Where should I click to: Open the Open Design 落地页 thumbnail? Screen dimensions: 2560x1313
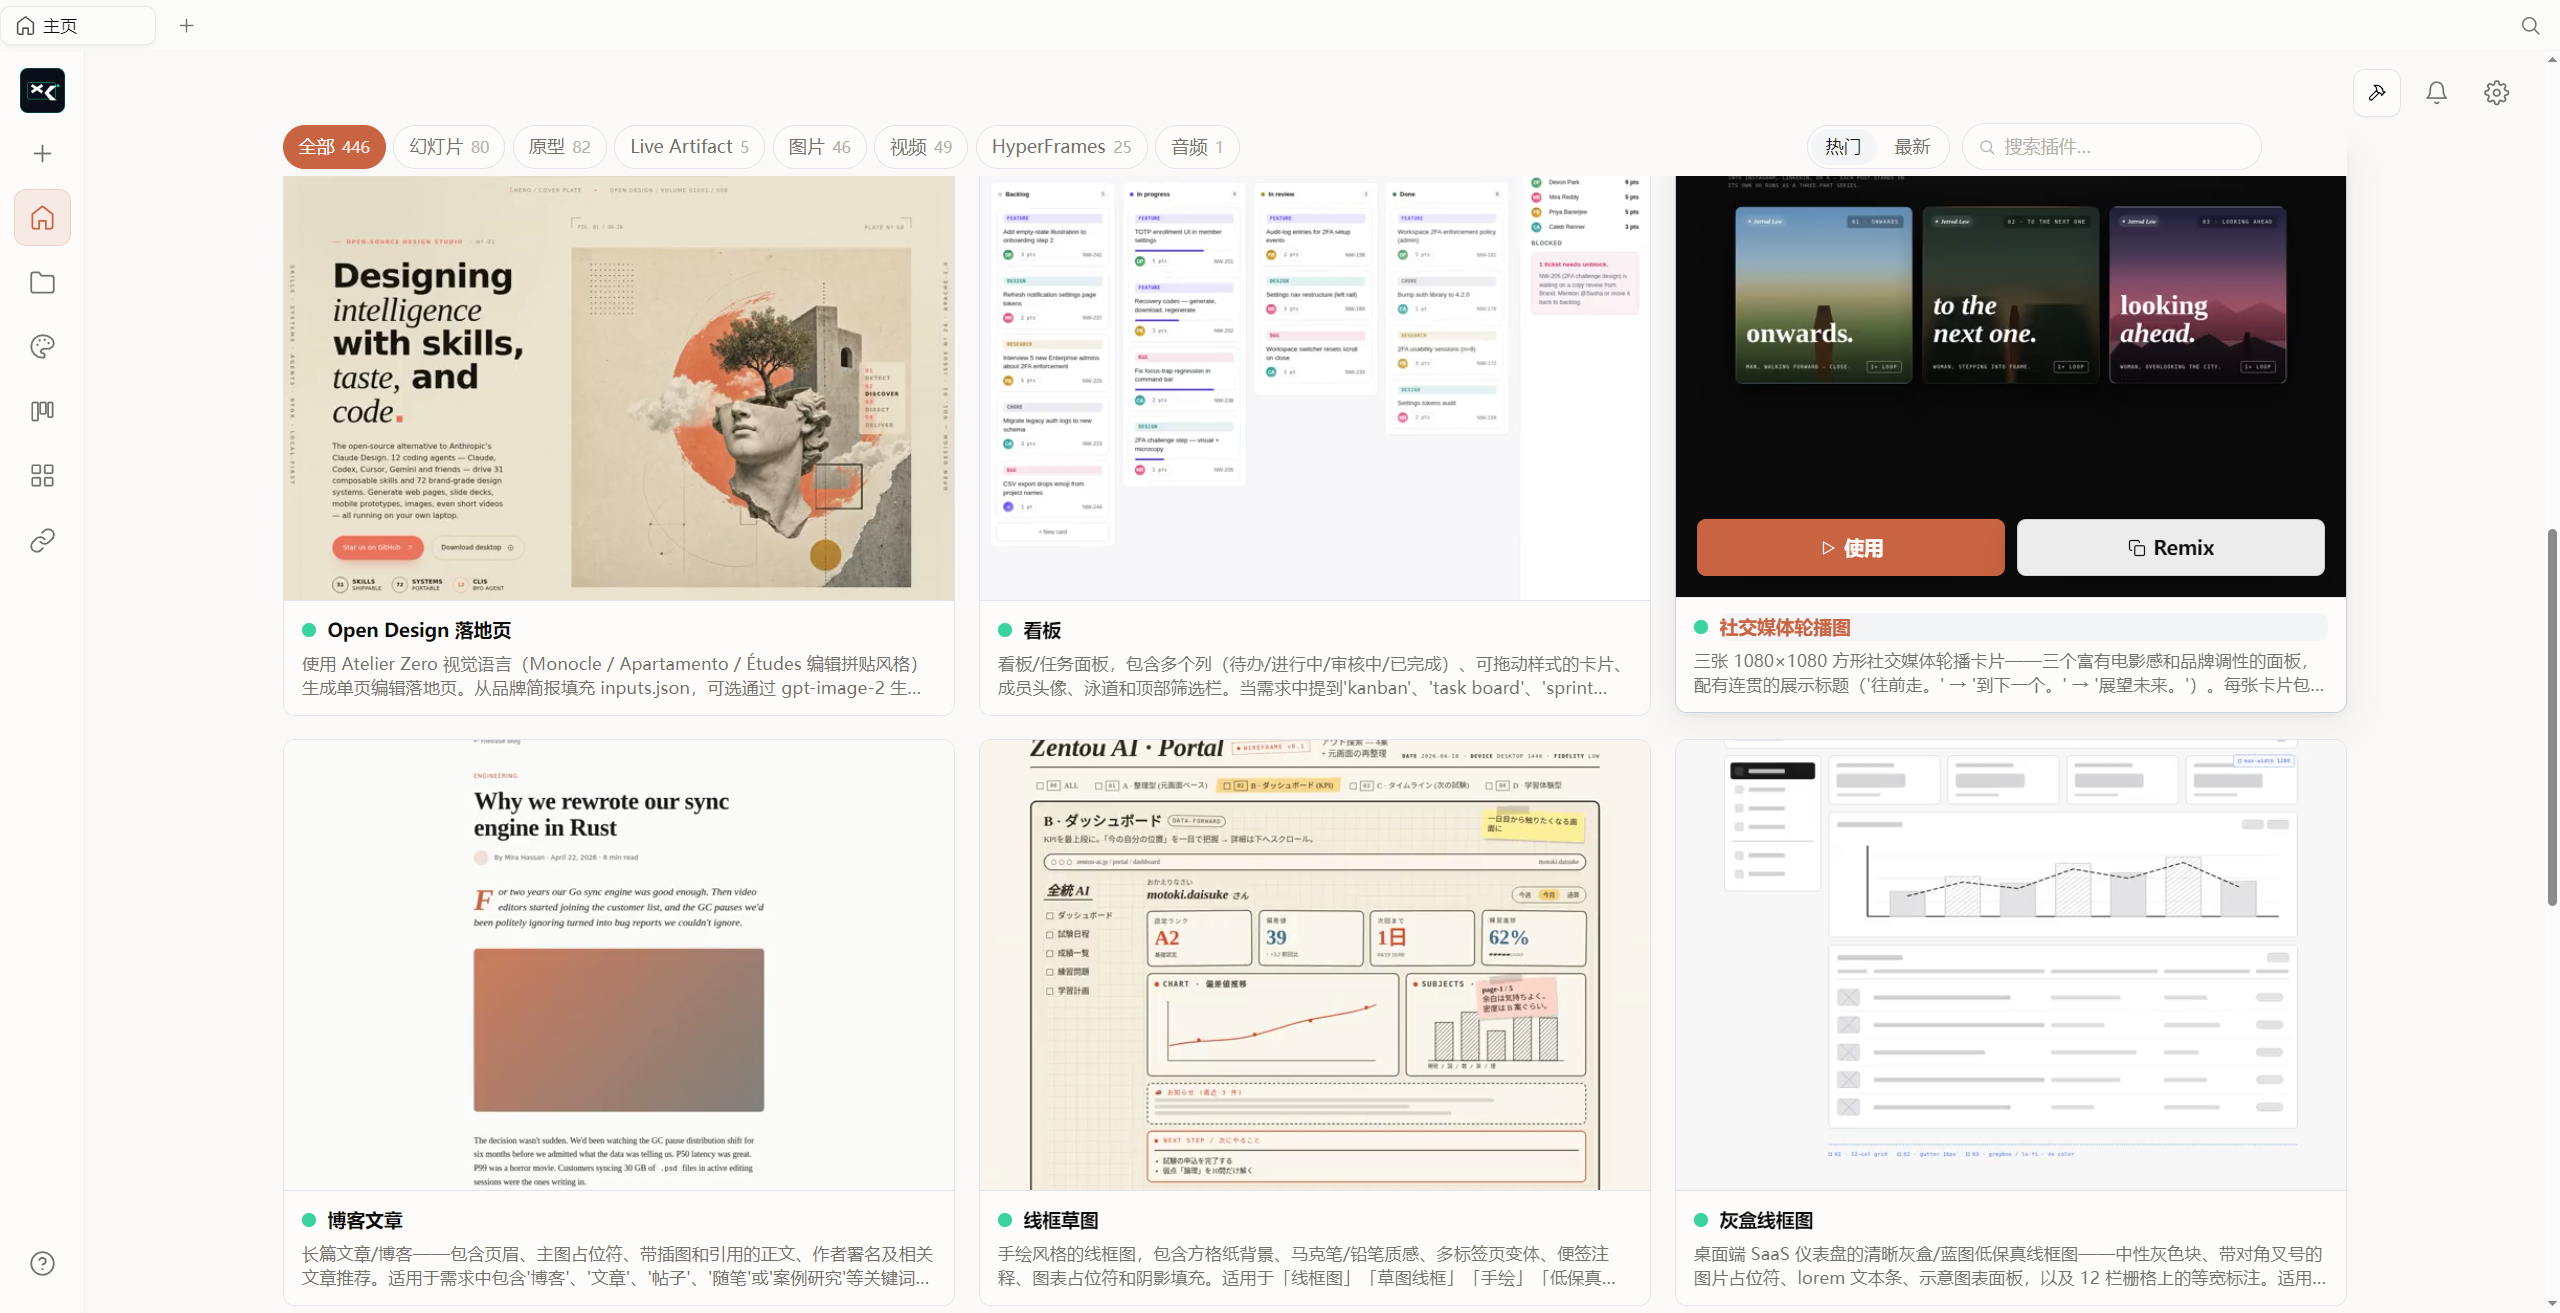point(618,388)
